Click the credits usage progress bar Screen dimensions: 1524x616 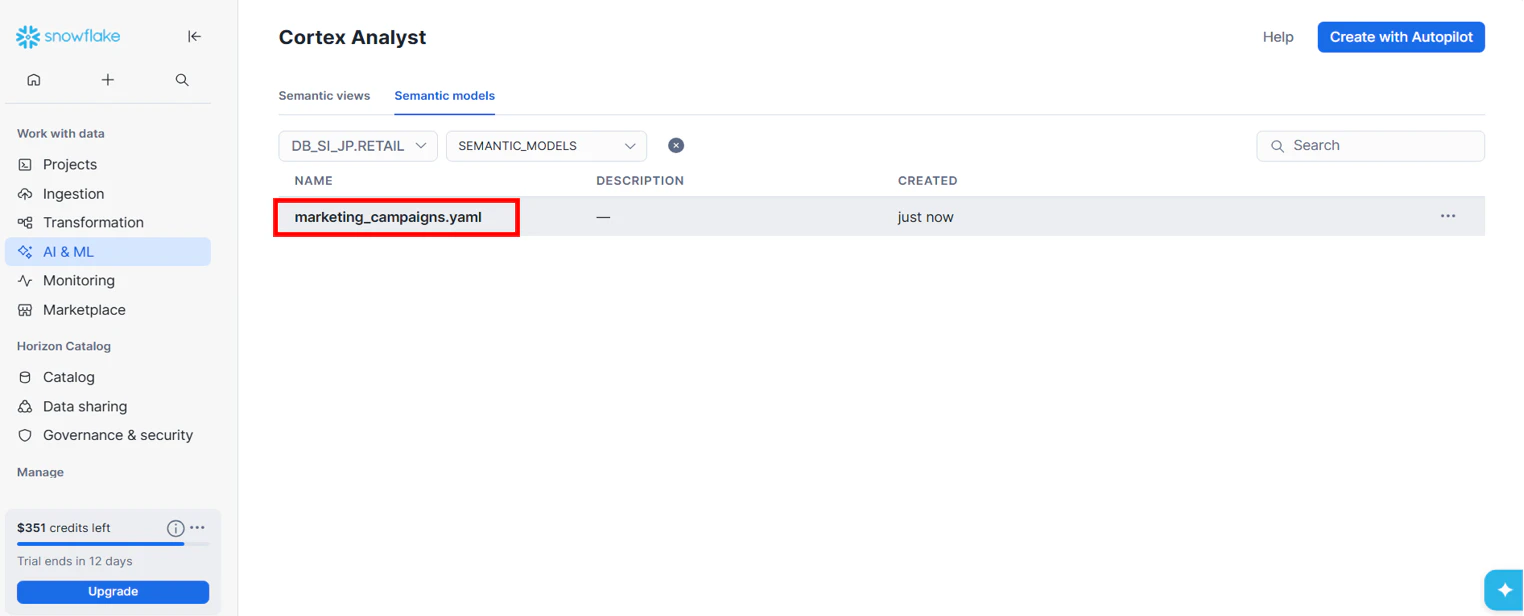click(113, 544)
